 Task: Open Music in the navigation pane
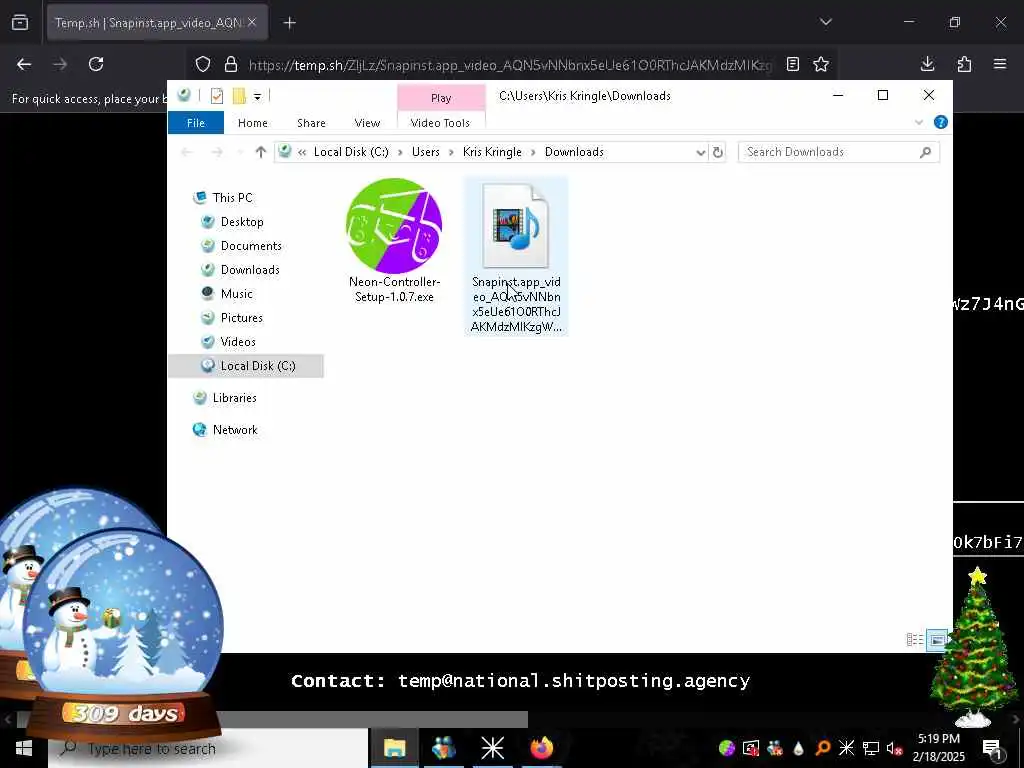236,294
